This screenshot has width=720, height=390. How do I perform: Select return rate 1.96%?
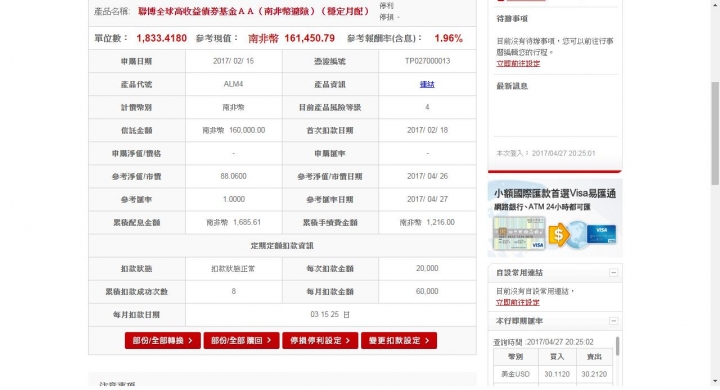[449, 38]
